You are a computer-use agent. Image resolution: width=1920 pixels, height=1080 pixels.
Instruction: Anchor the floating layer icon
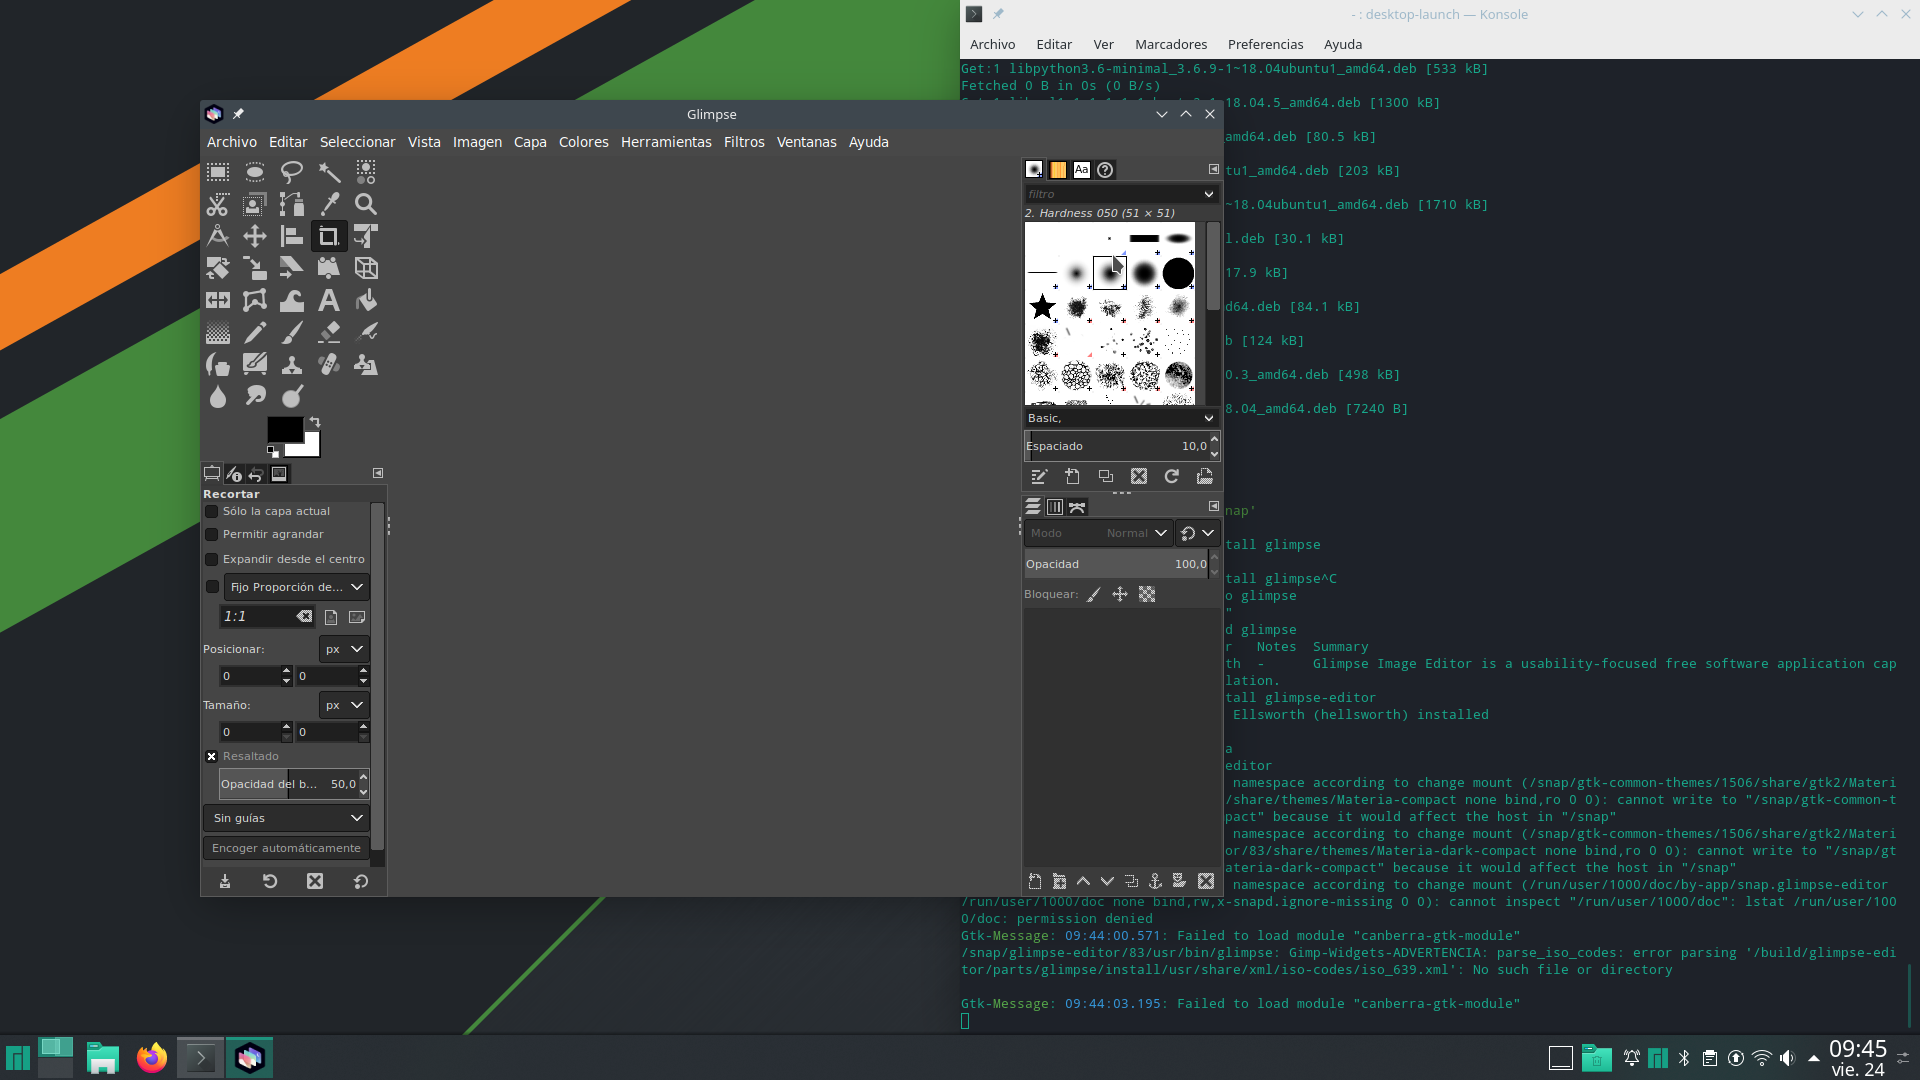click(1155, 881)
